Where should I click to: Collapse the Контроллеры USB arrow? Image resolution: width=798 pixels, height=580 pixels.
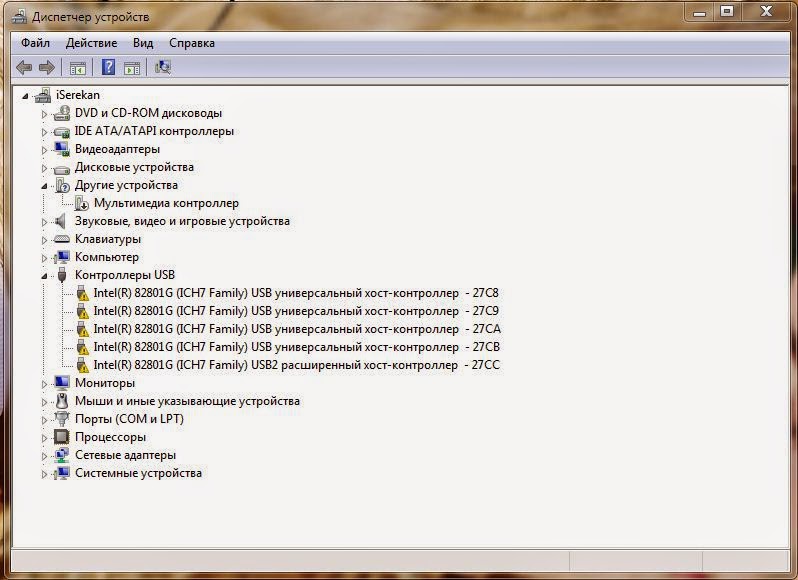pos(44,276)
